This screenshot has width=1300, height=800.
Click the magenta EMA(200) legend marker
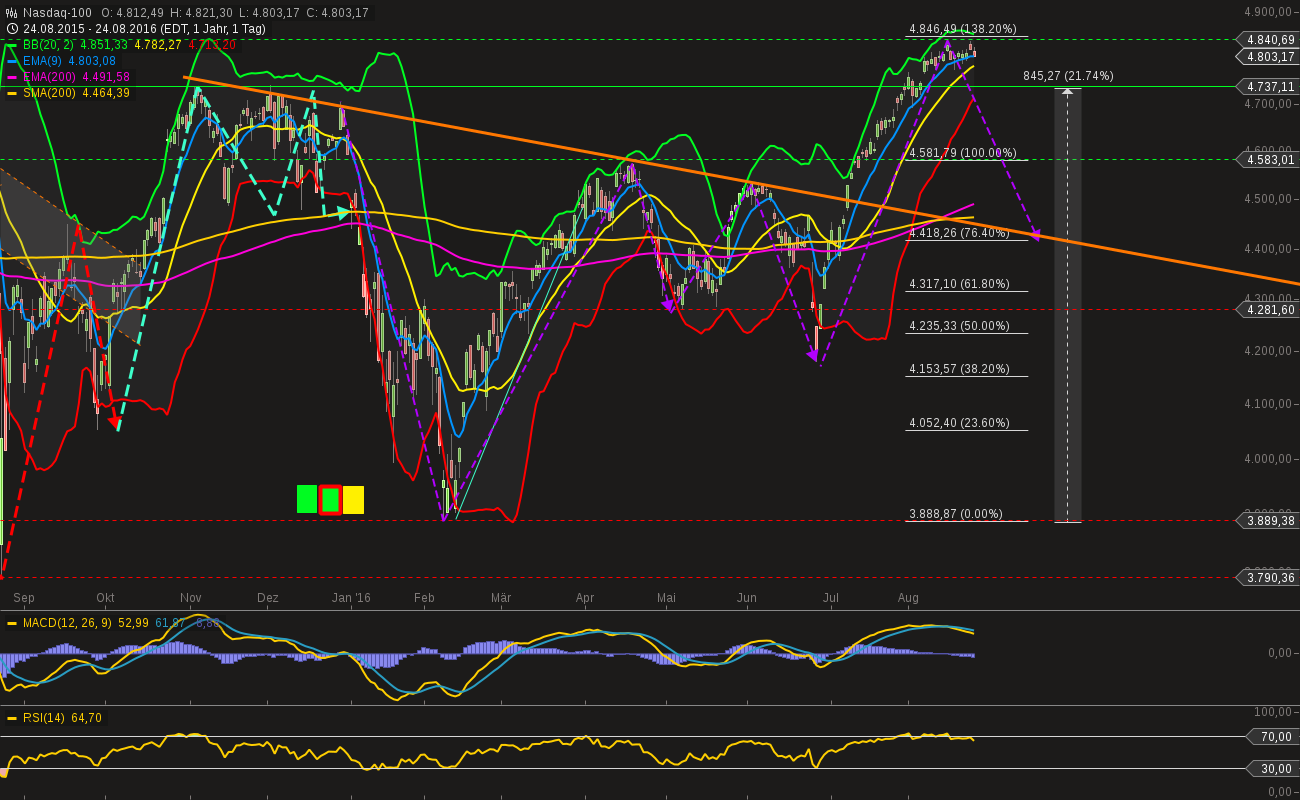pos(12,77)
